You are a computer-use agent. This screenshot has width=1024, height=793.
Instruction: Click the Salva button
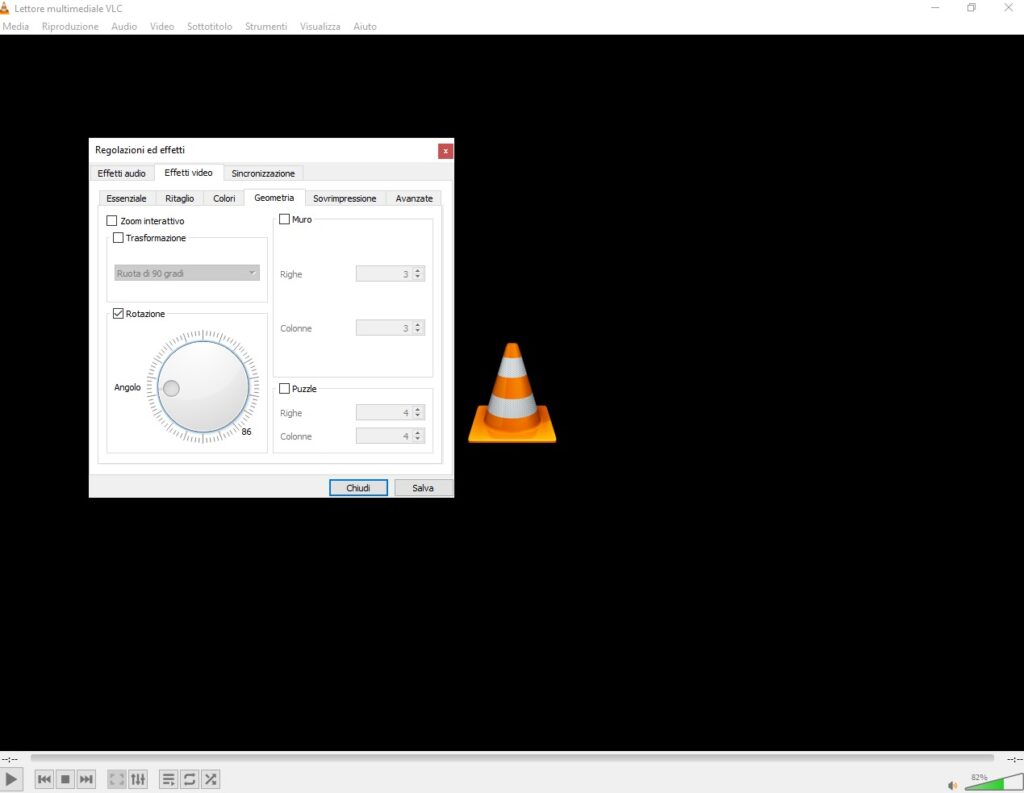[423, 488]
